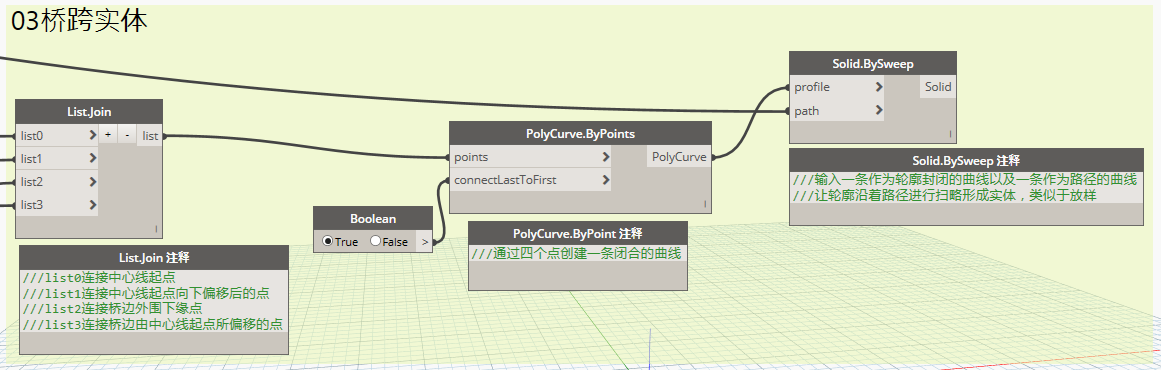This screenshot has width=1161, height=370.
Task: Click the 03桥跨实体 group title
Action: click(x=79, y=21)
